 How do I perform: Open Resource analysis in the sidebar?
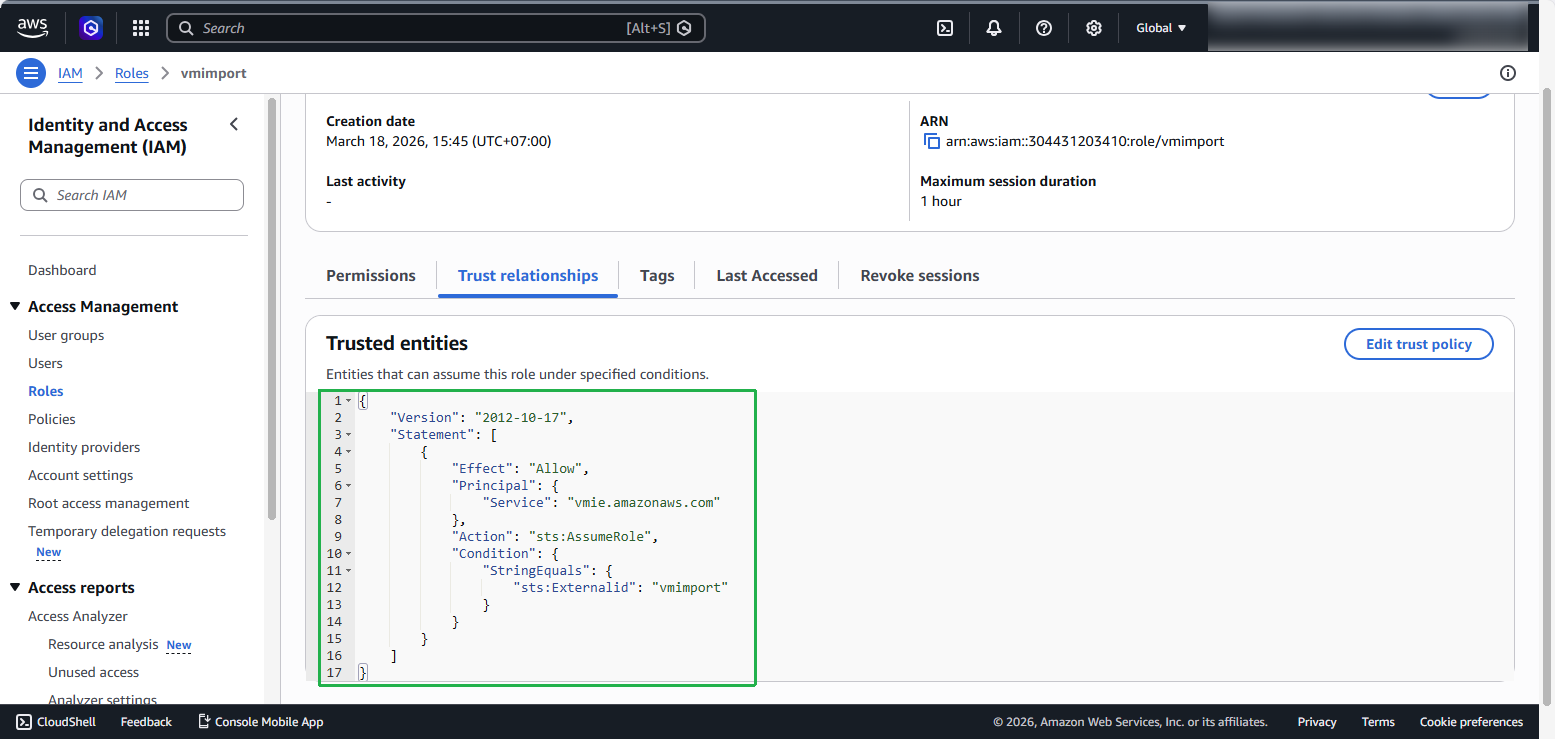coord(103,644)
